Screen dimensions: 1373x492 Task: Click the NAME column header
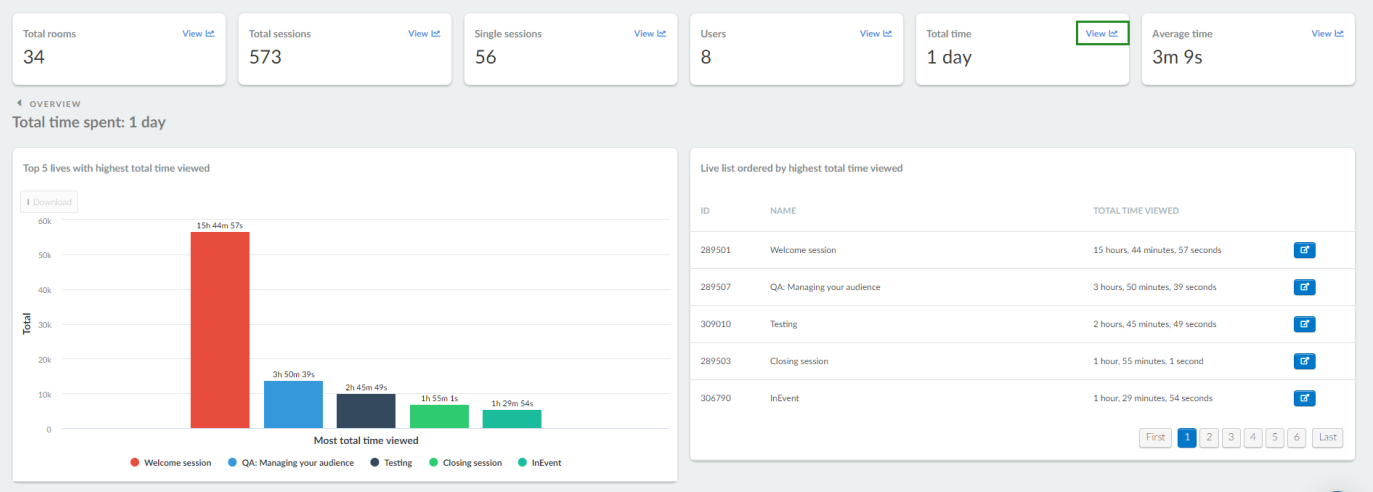tap(782, 211)
